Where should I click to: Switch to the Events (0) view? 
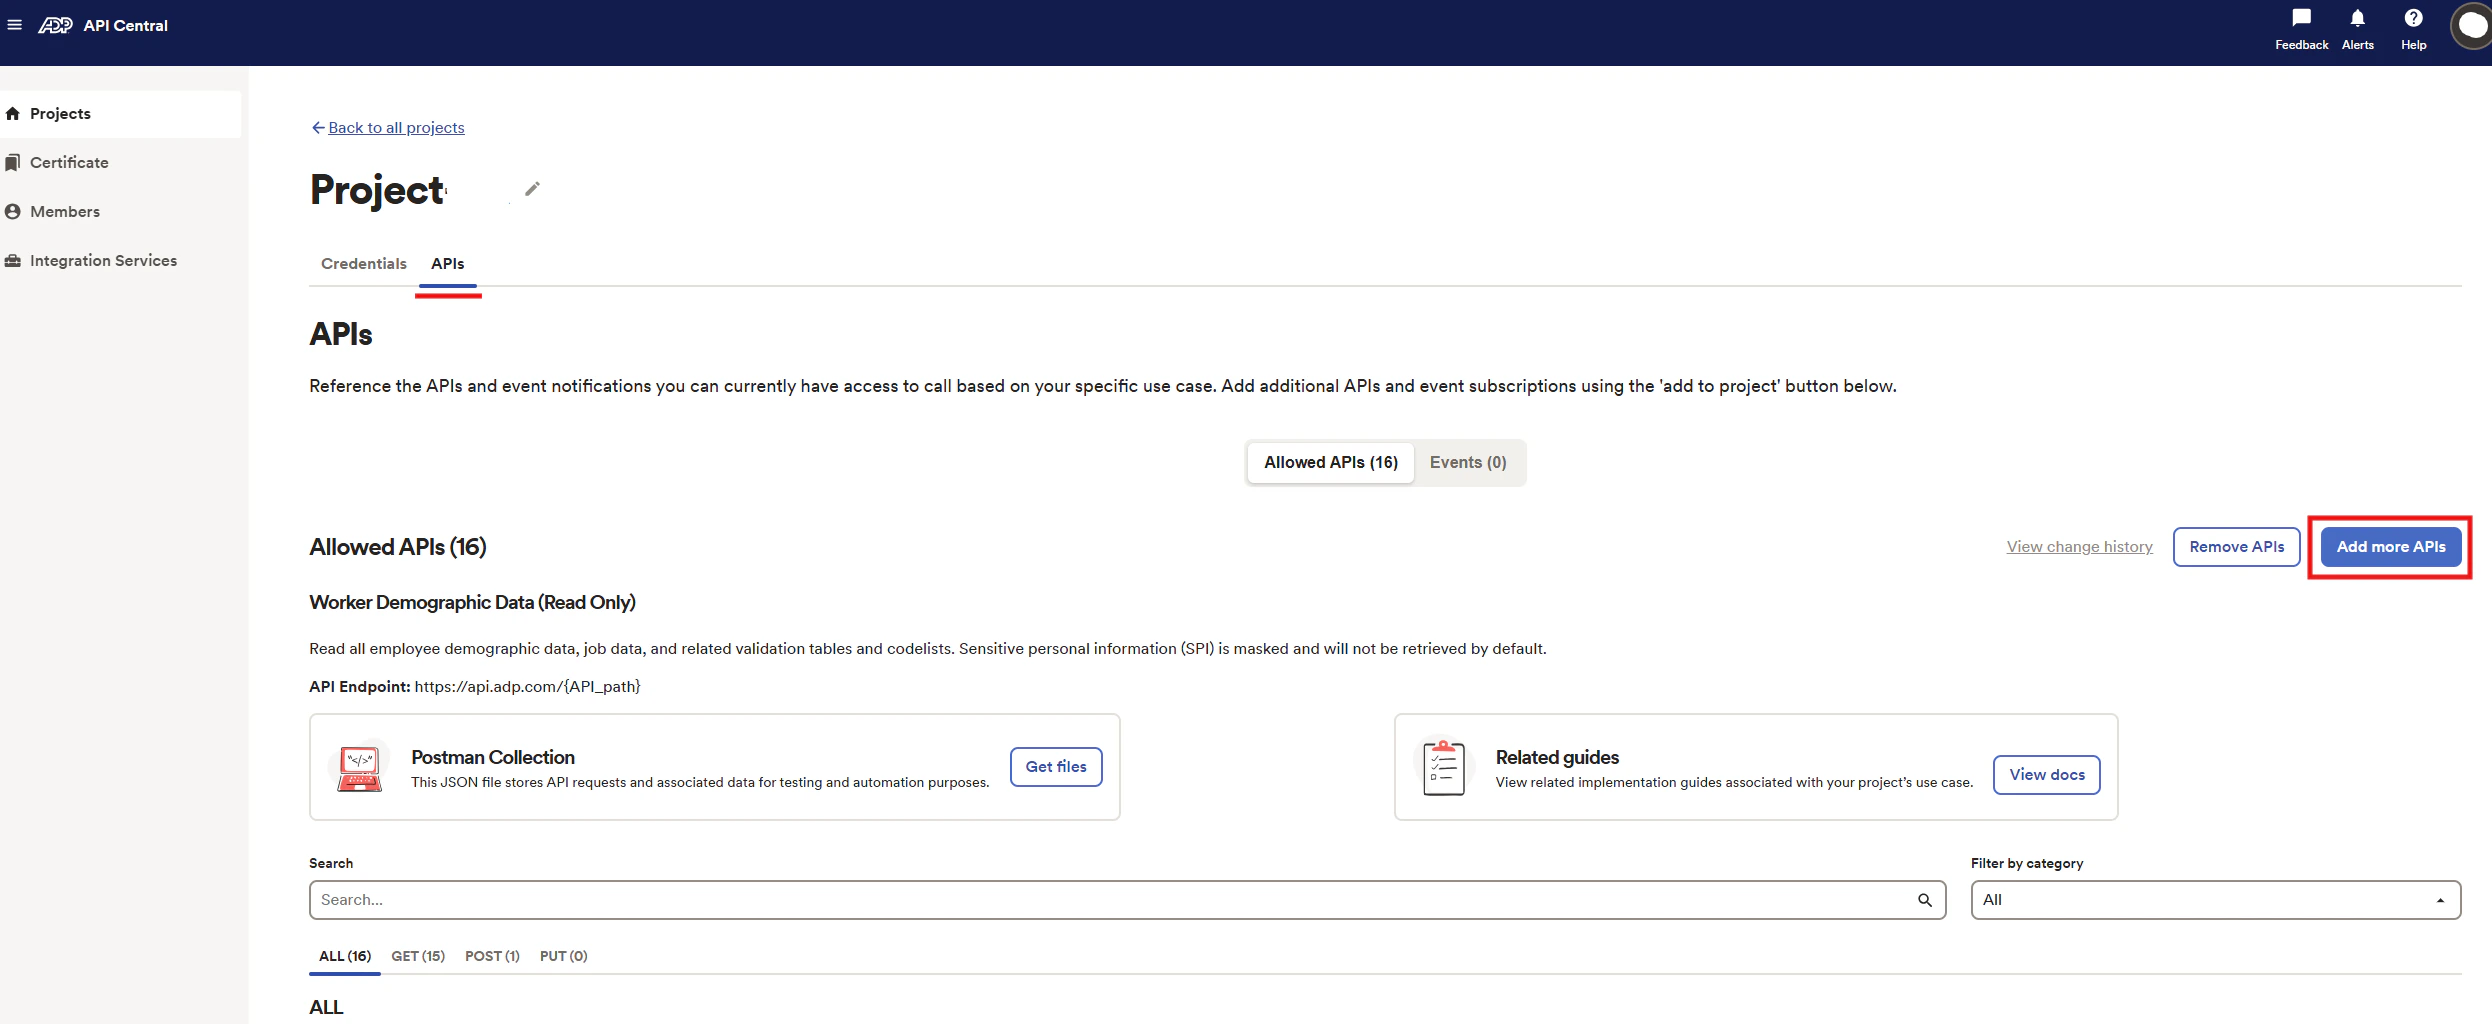pos(1467,462)
